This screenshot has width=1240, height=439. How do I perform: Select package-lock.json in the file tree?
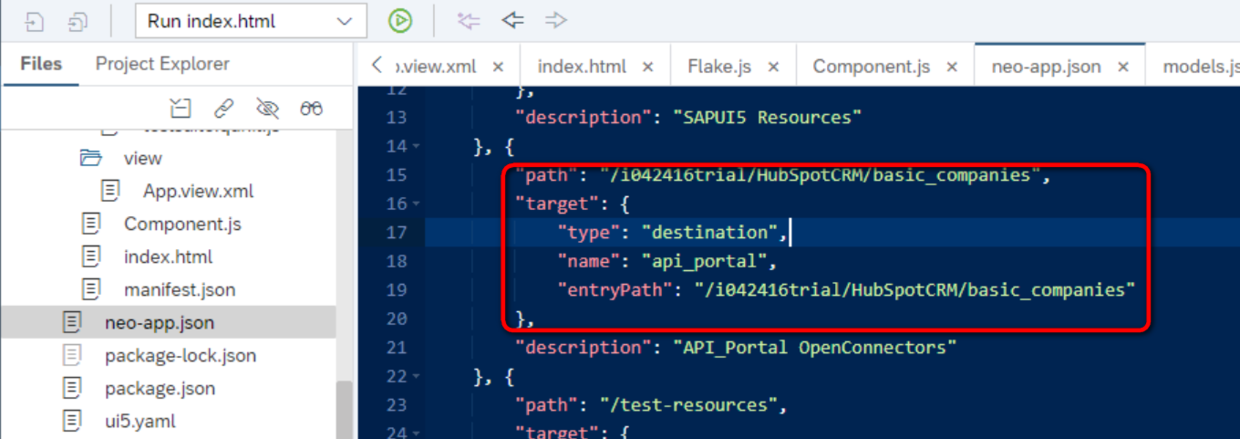pos(180,355)
